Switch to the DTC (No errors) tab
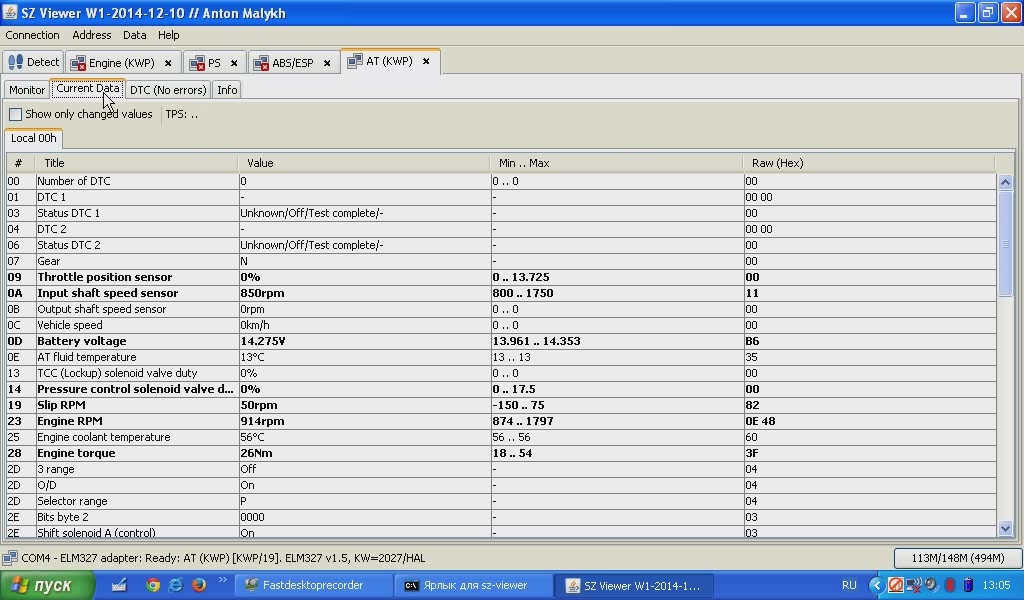This screenshot has height=600, width=1024. pyautogui.click(x=168, y=90)
